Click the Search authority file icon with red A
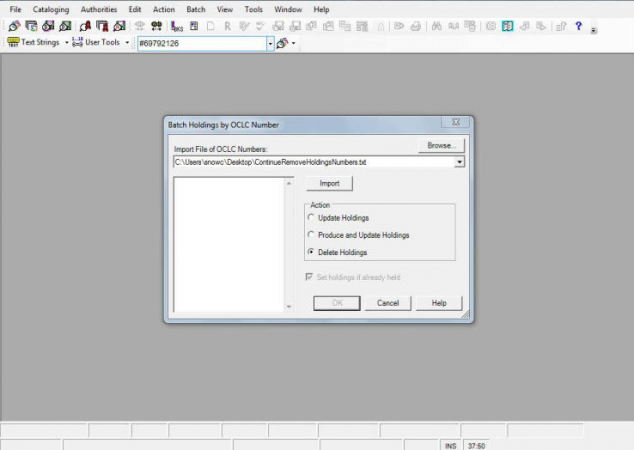Viewport: 634px width, 450px height. click(85, 26)
